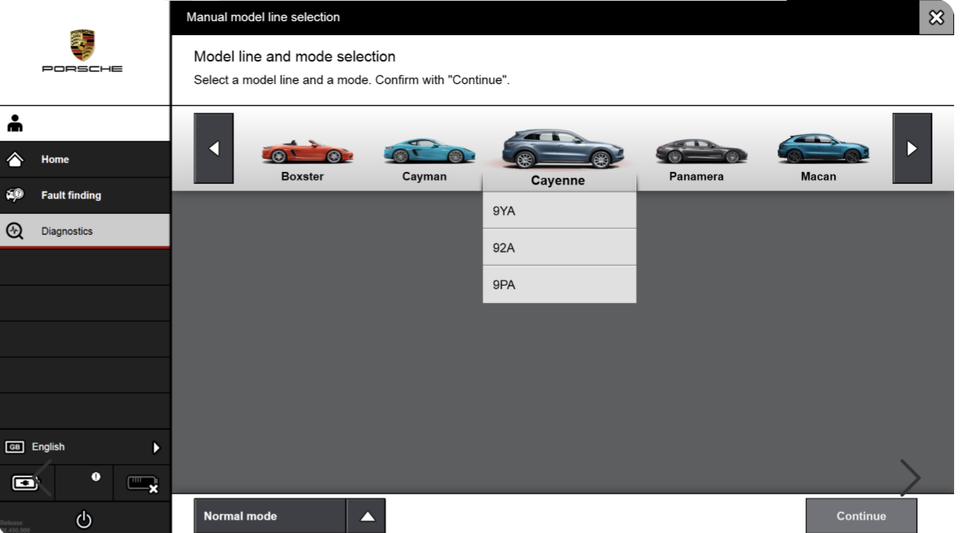Click the Home house icon
This screenshot has width=960, height=533.
tap(15, 160)
